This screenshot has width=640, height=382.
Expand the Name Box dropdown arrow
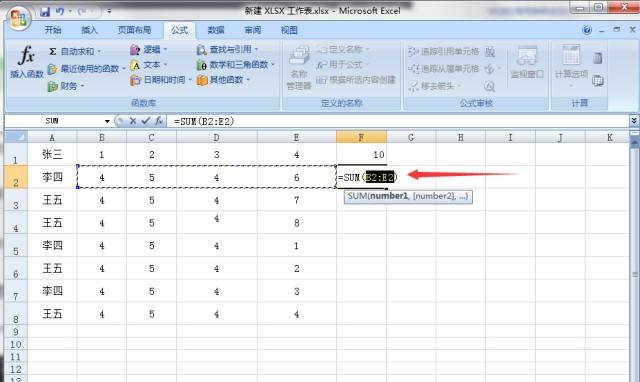[x=107, y=121]
